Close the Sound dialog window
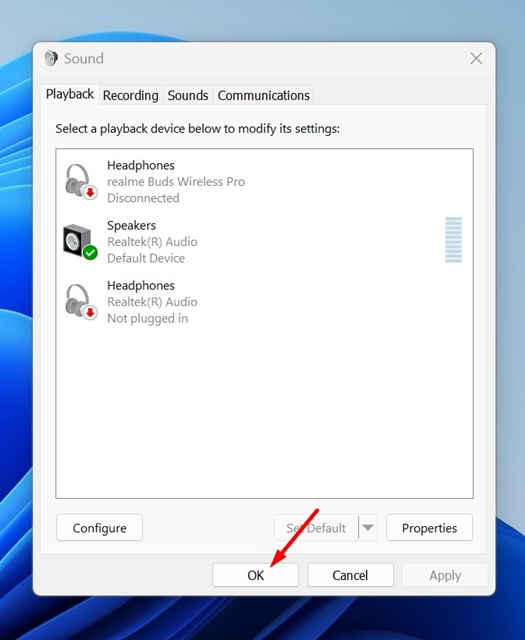Viewport: 525px width, 640px height. coord(476,58)
